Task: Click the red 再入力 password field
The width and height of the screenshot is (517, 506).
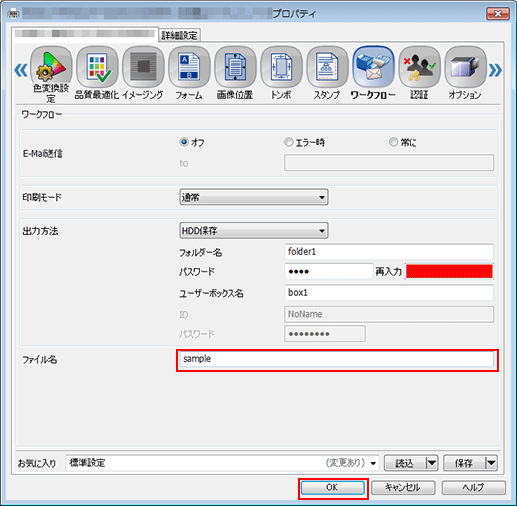Action: tap(449, 271)
